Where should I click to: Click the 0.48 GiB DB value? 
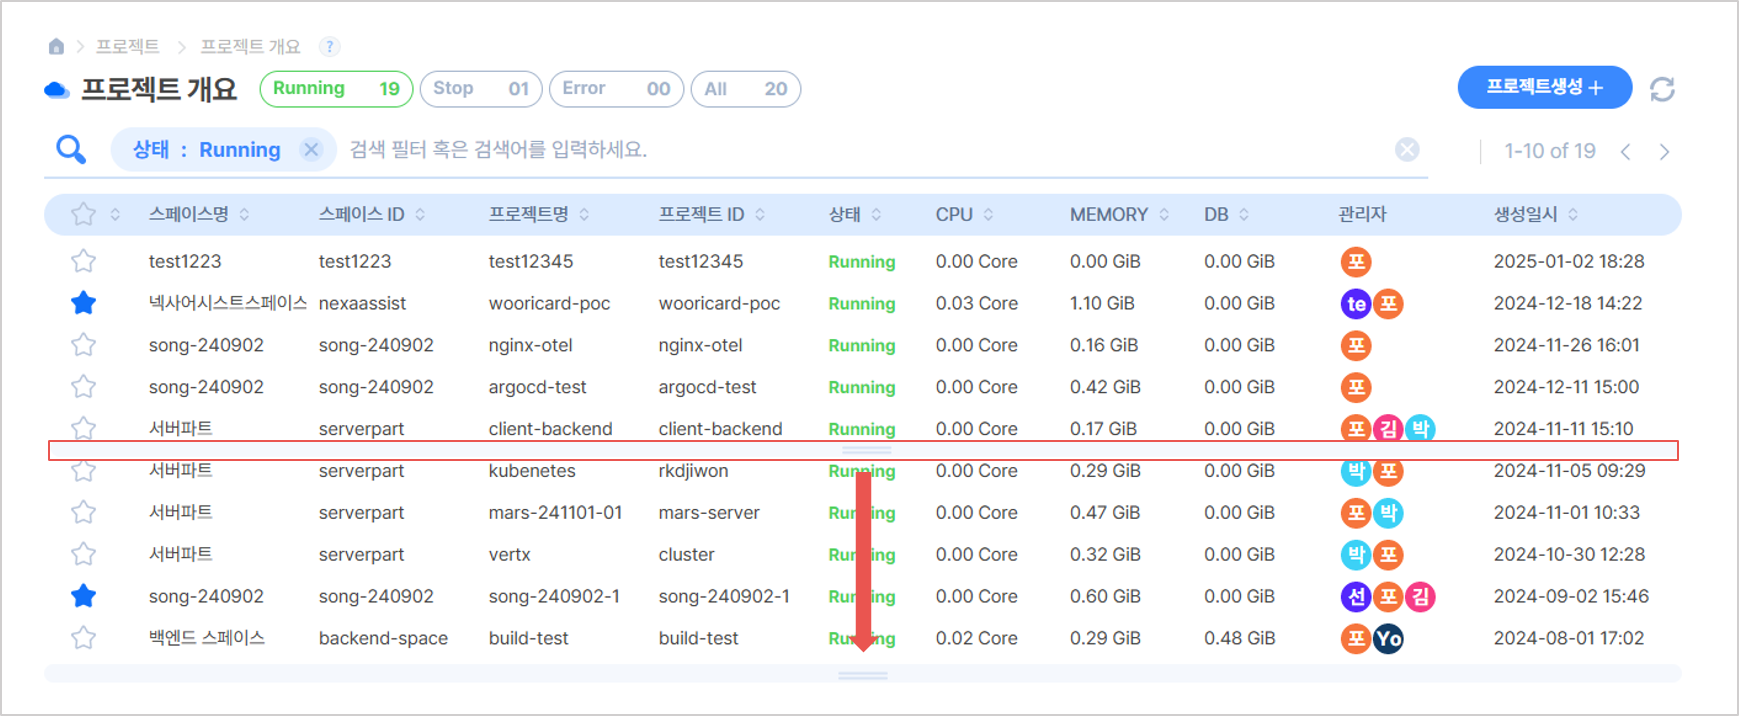point(1239,638)
